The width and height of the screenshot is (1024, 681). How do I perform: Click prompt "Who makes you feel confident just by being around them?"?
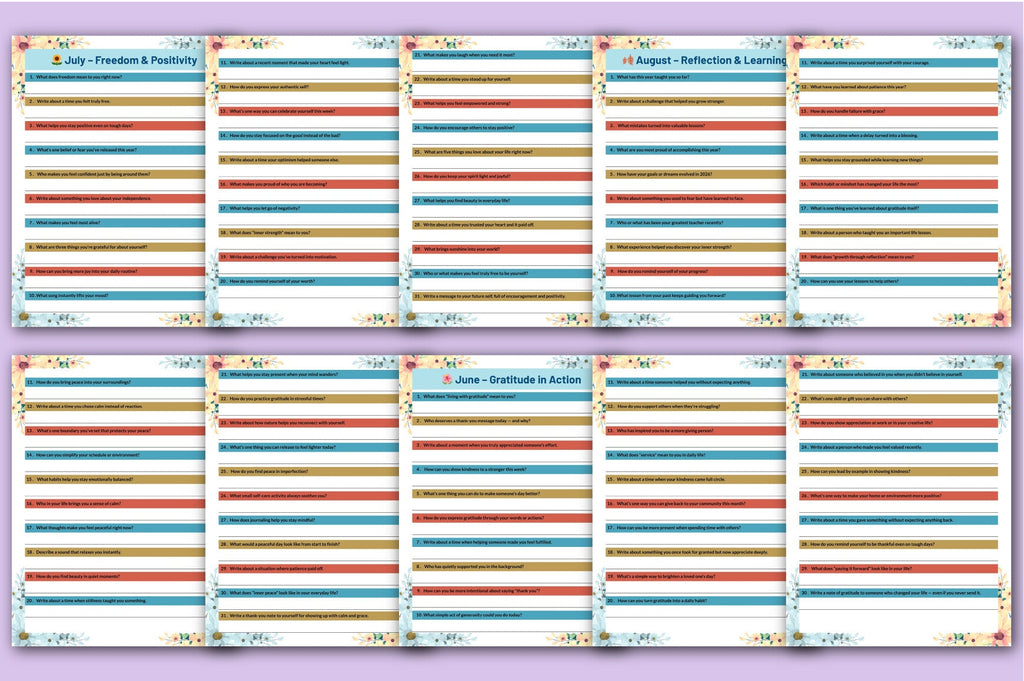(x=115, y=174)
